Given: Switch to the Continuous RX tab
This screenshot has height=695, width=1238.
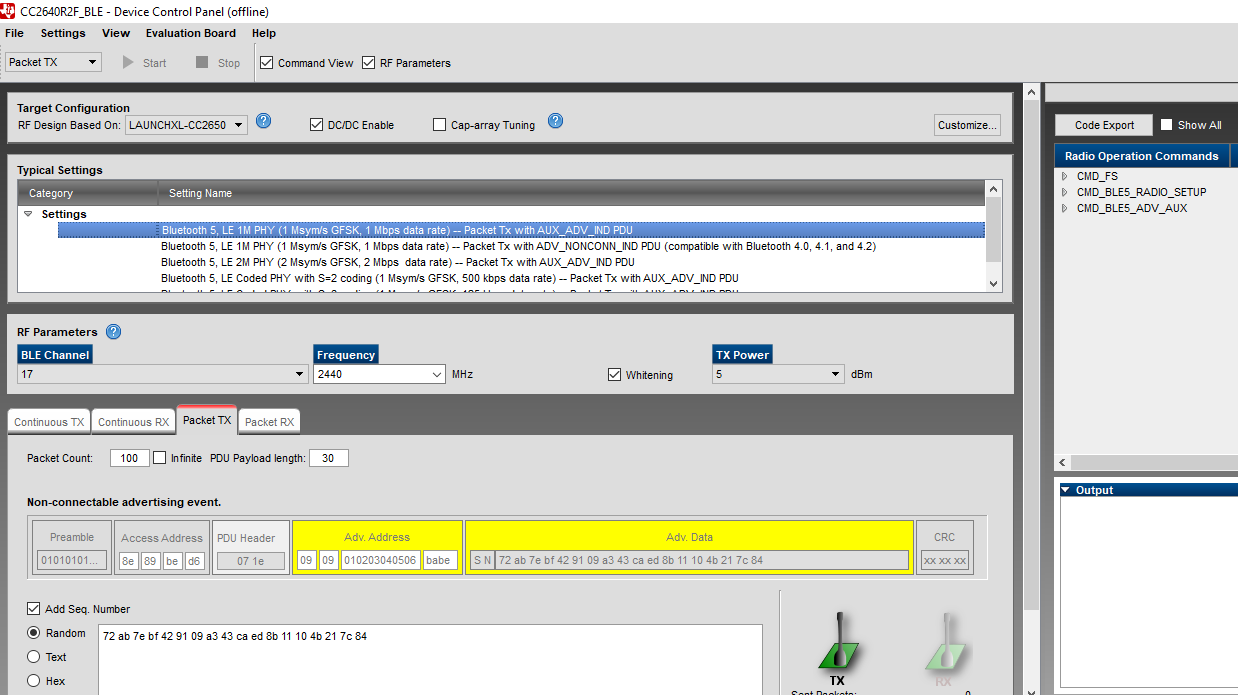Looking at the screenshot, I should pos(133,422).
